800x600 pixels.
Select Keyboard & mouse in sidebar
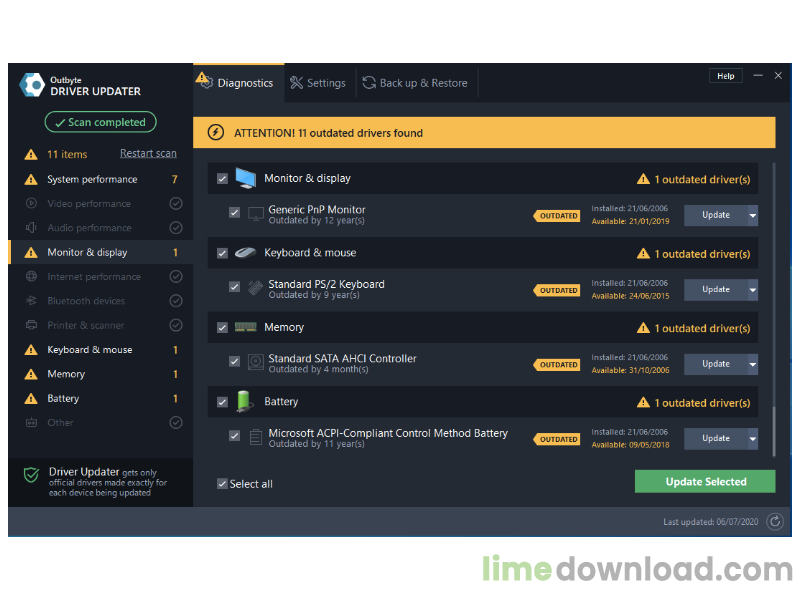[x=101, y=349]
